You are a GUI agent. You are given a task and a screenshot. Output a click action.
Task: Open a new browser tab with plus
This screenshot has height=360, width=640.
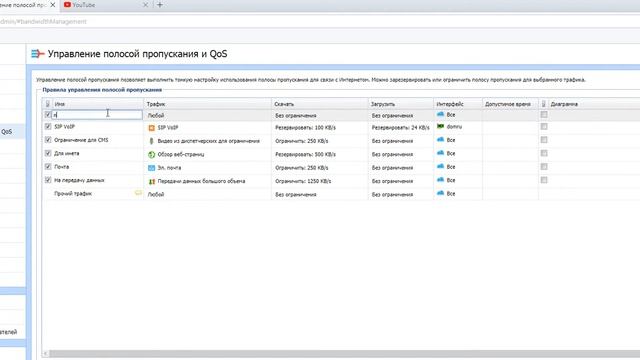point(160,5)
